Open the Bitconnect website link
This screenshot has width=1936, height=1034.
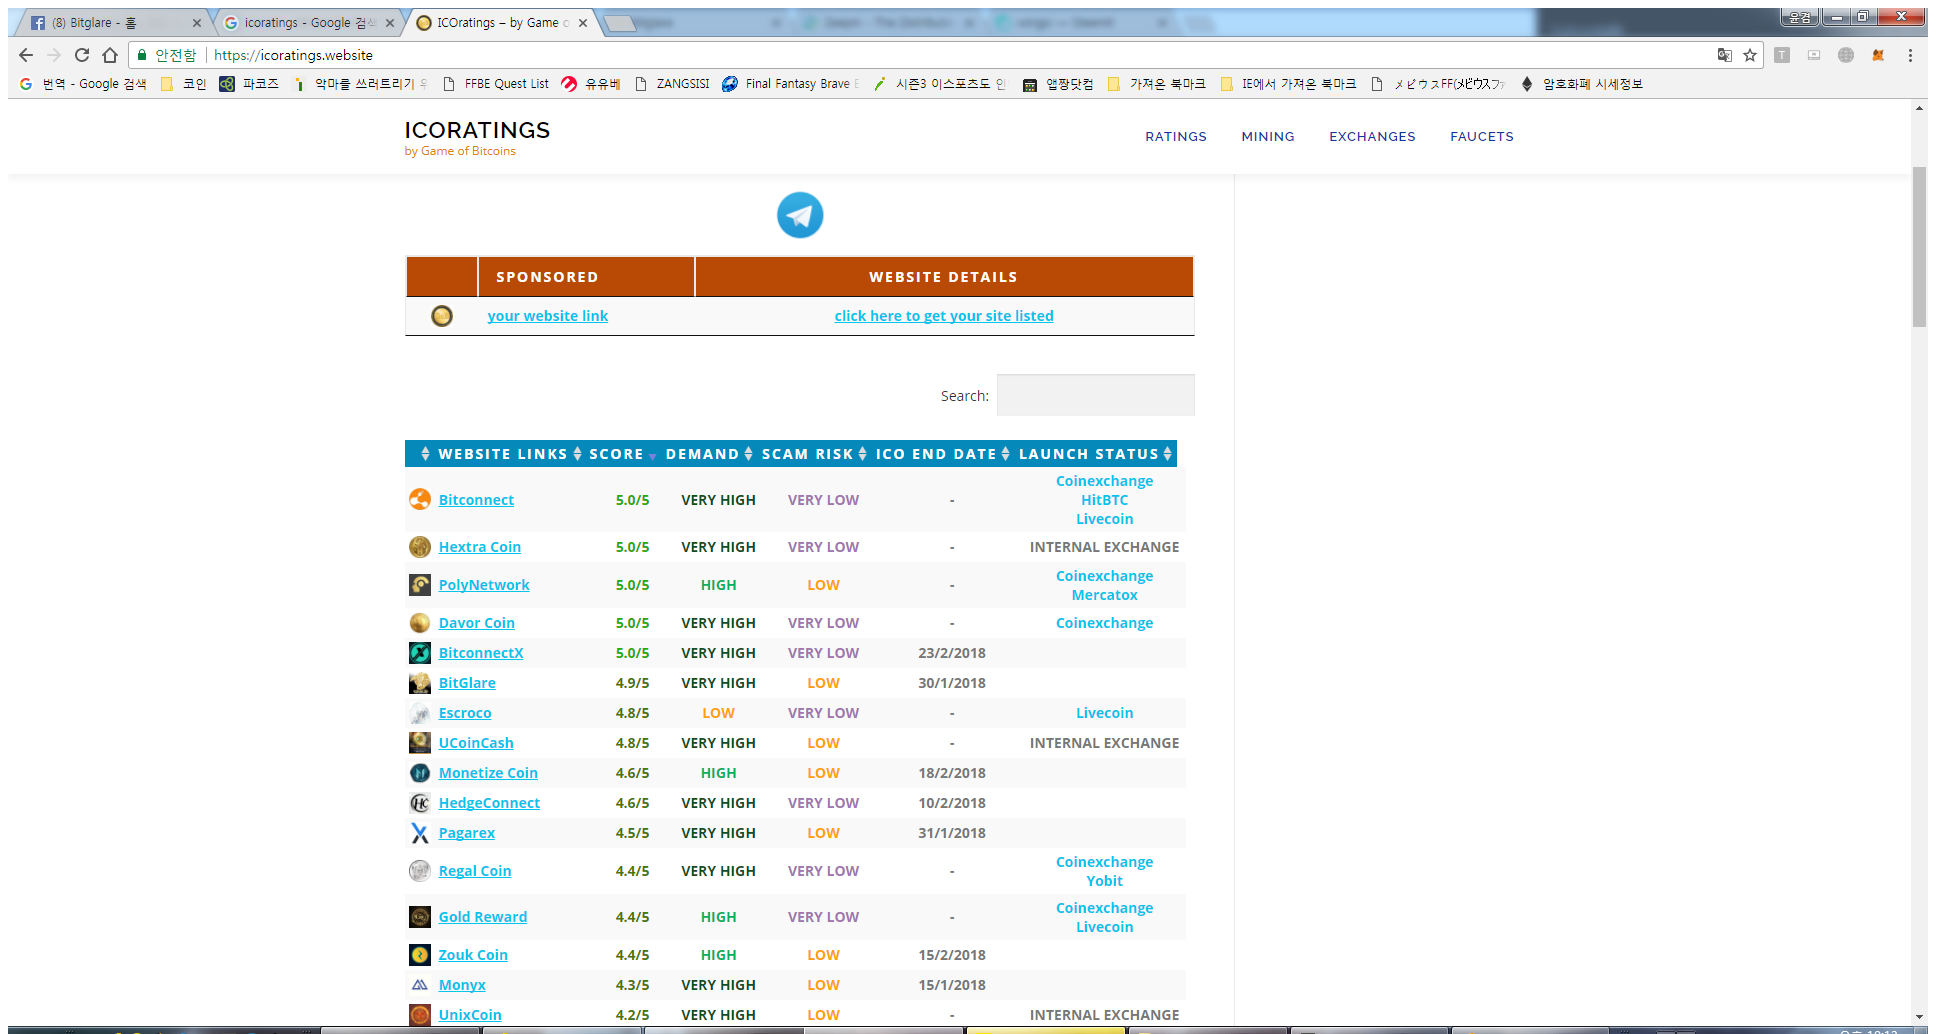click(x=476, y=500)
